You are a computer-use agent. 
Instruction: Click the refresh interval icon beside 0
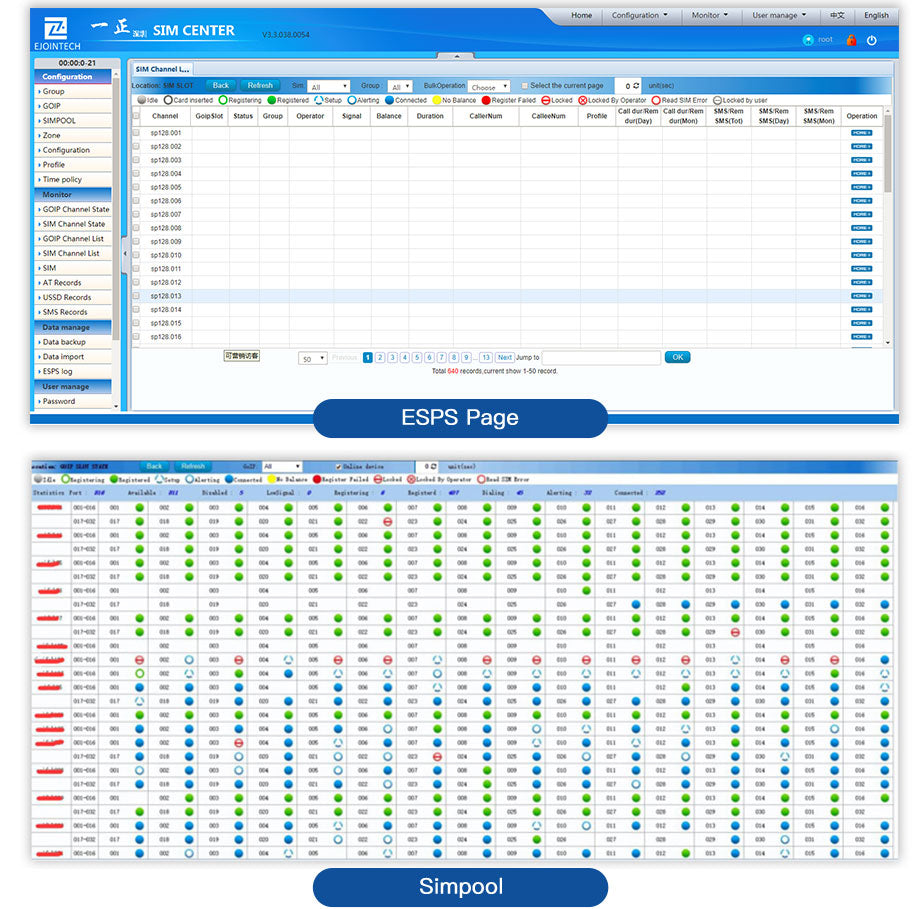(635, 86)
